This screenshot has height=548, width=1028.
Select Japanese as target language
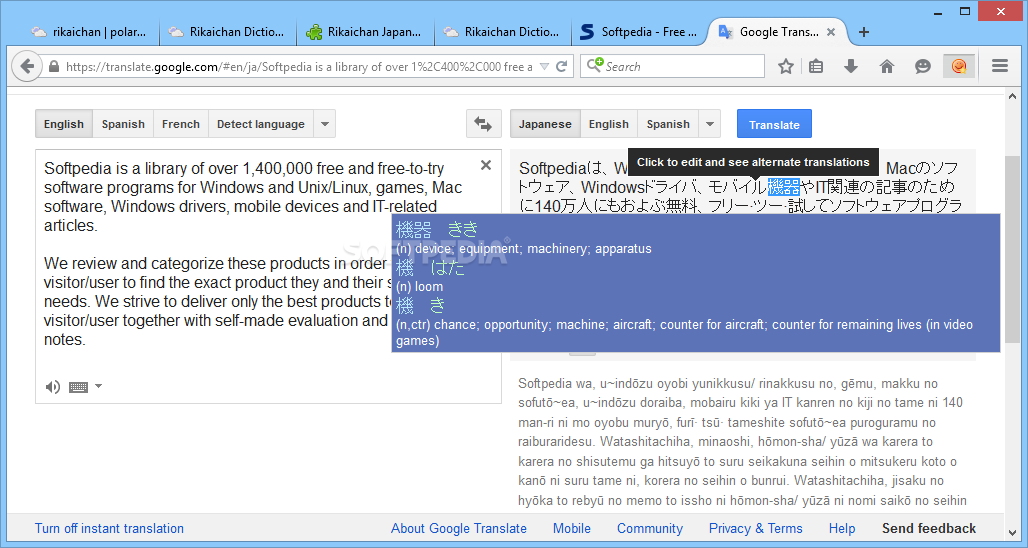545,124
